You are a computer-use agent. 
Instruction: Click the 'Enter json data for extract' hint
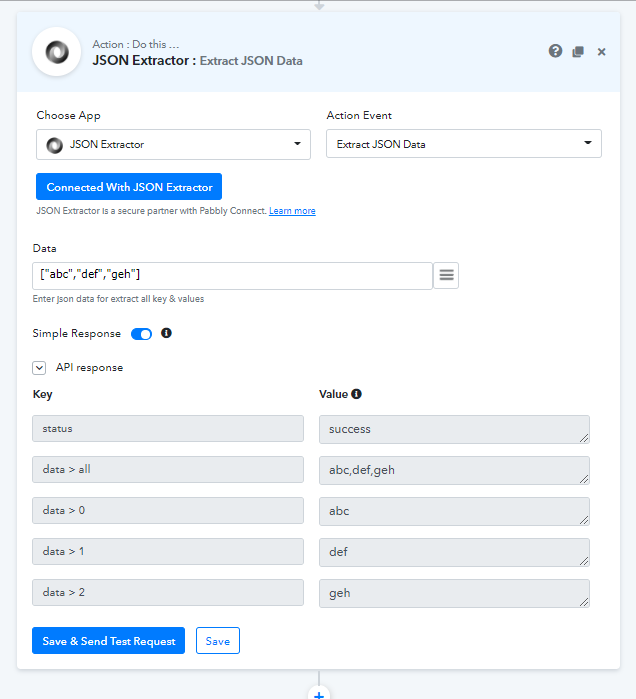[x=118, y=299]
